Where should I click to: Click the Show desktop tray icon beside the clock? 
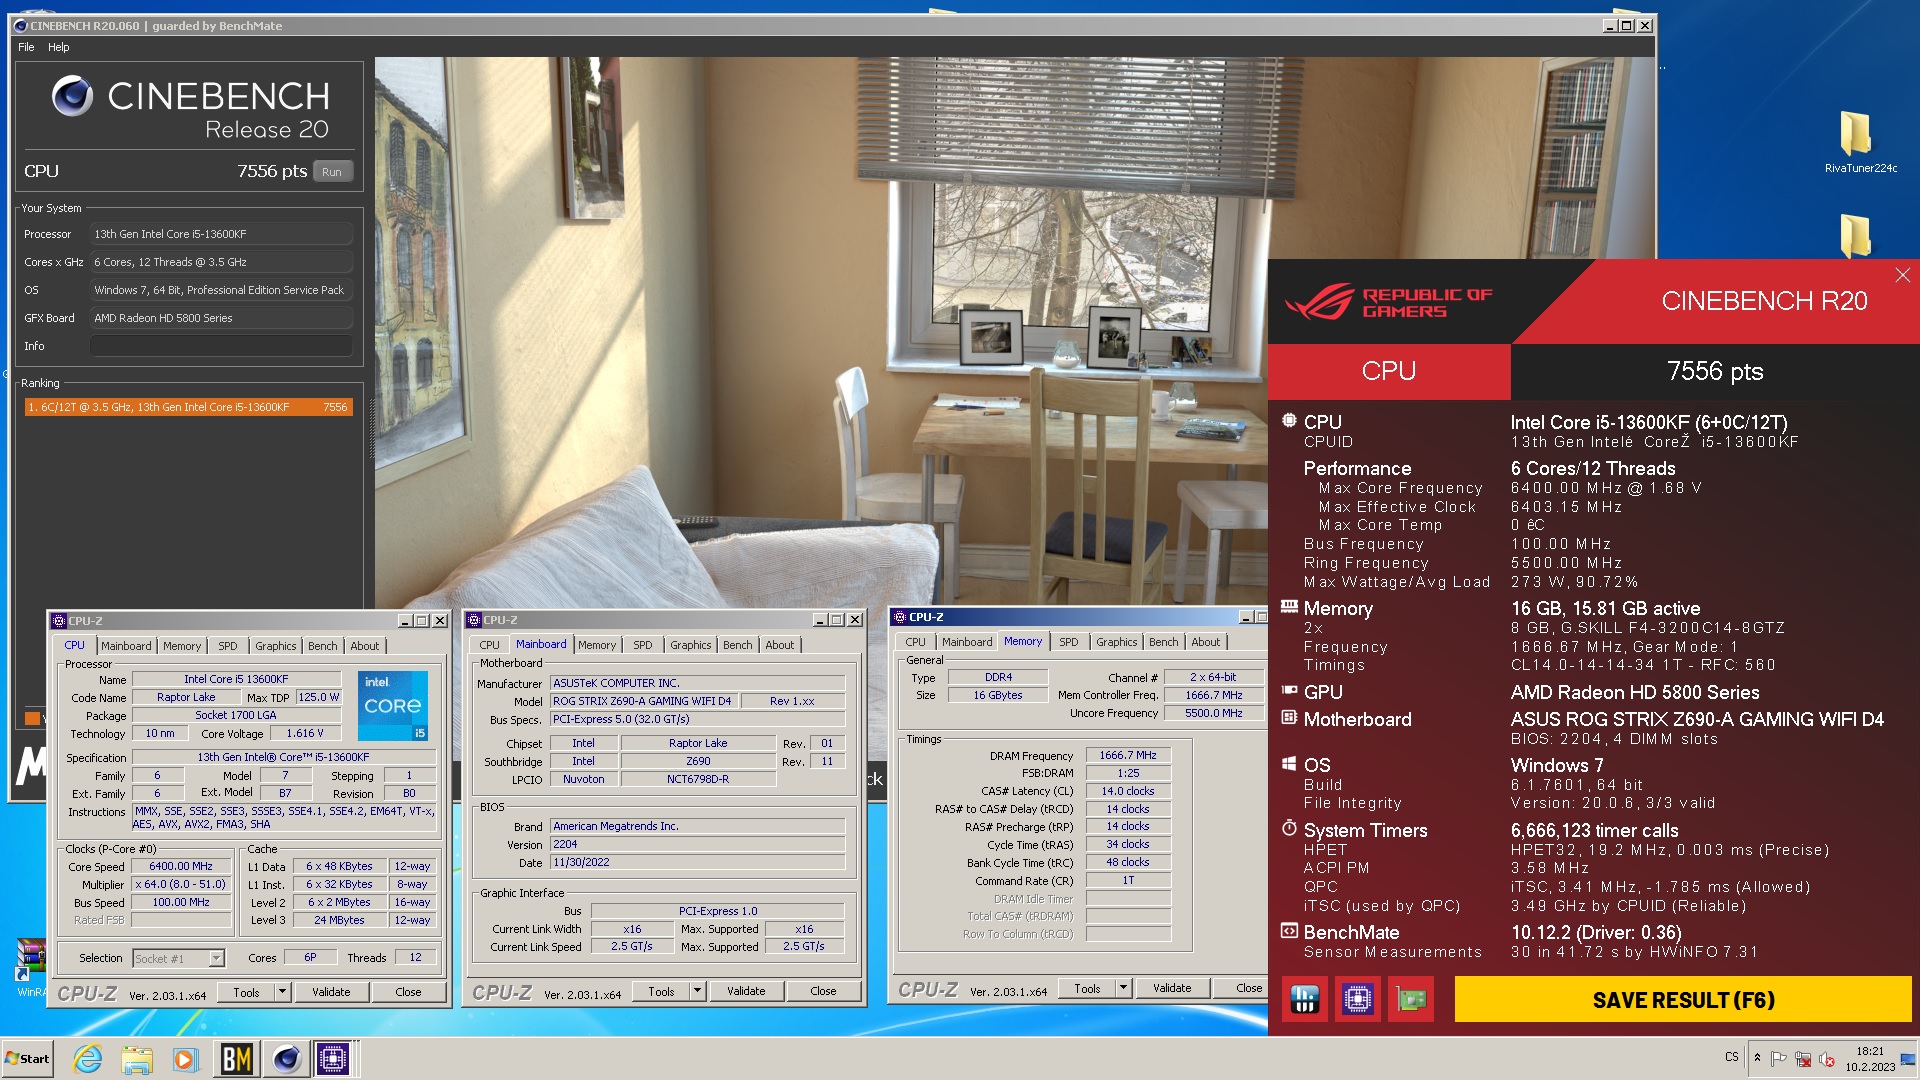coord(1909,1059)
